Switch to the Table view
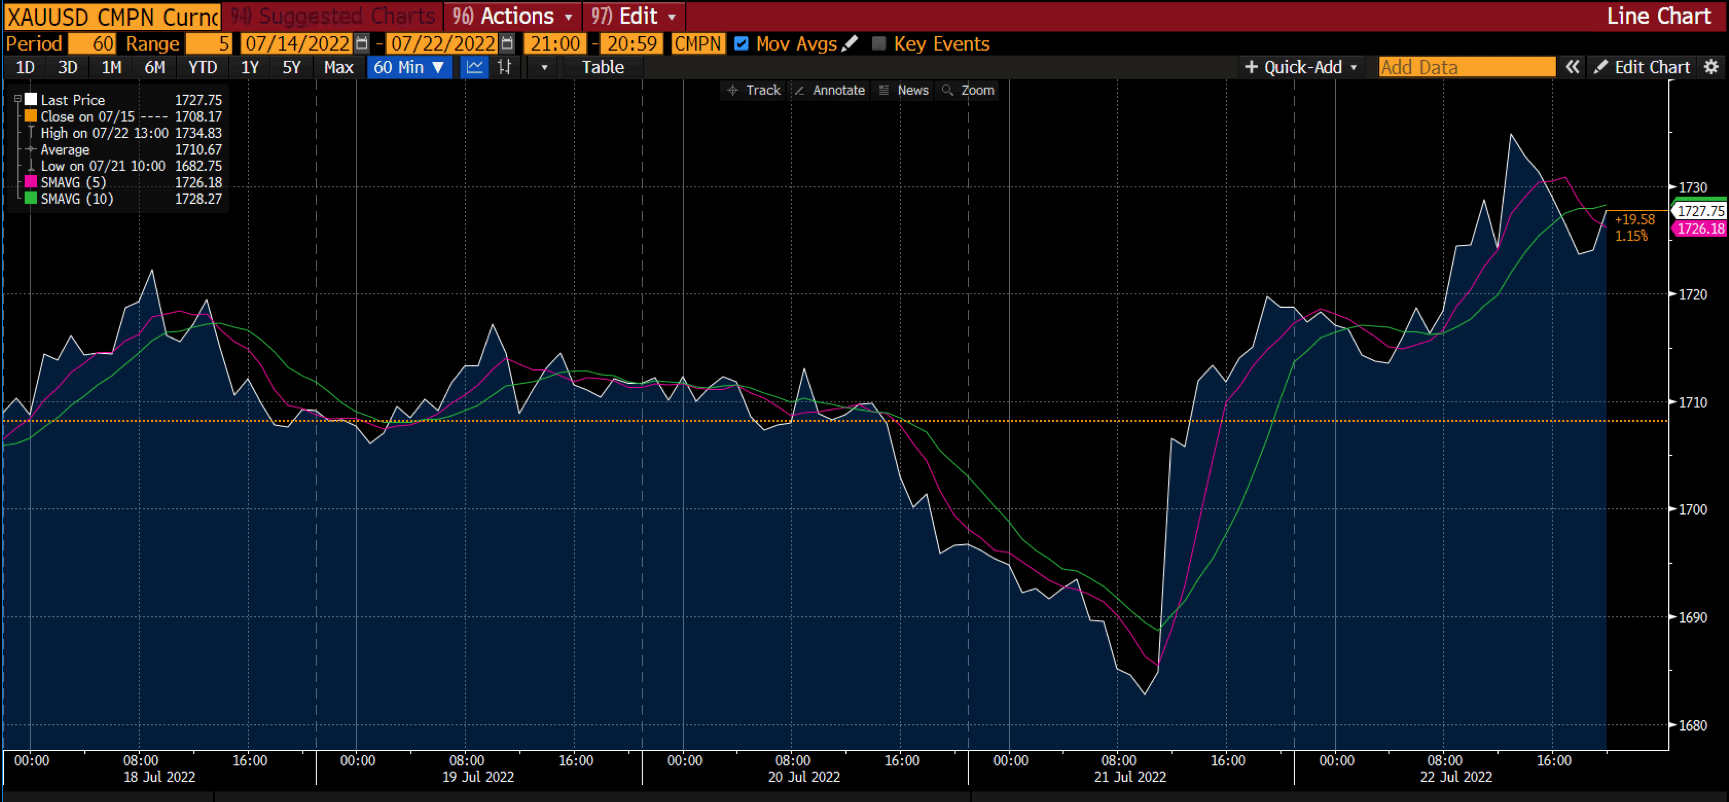The height and width of the screenshot is (802, 1729). [602, 67]
